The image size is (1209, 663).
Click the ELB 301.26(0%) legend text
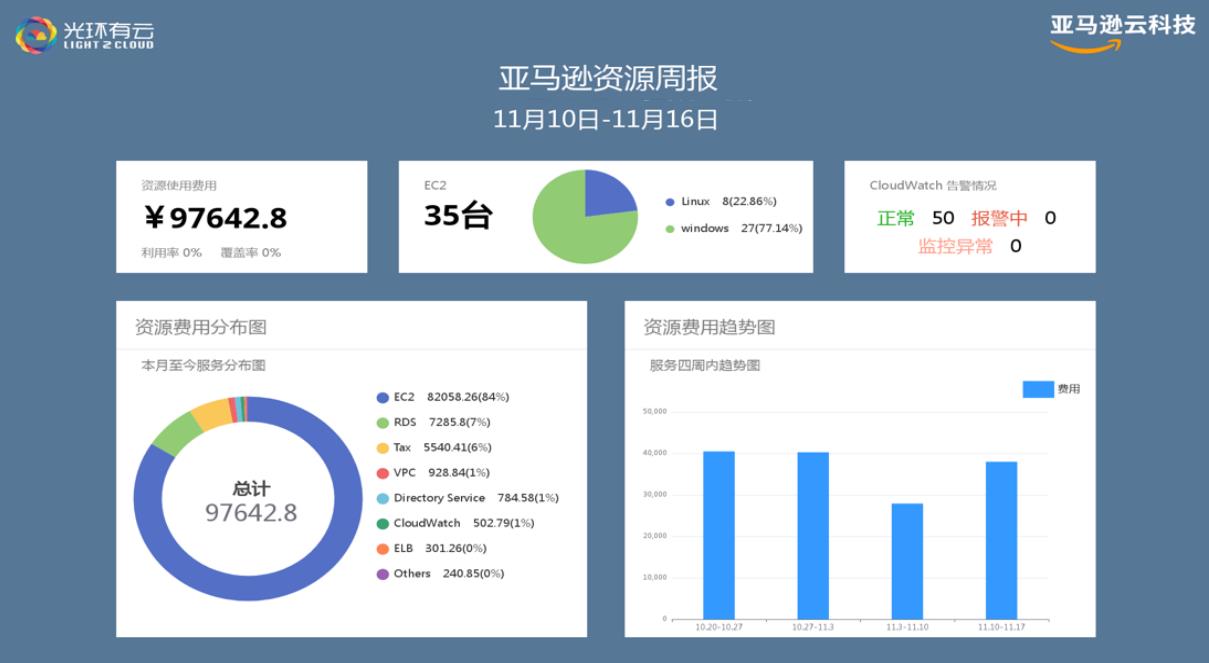click(440, 549)
